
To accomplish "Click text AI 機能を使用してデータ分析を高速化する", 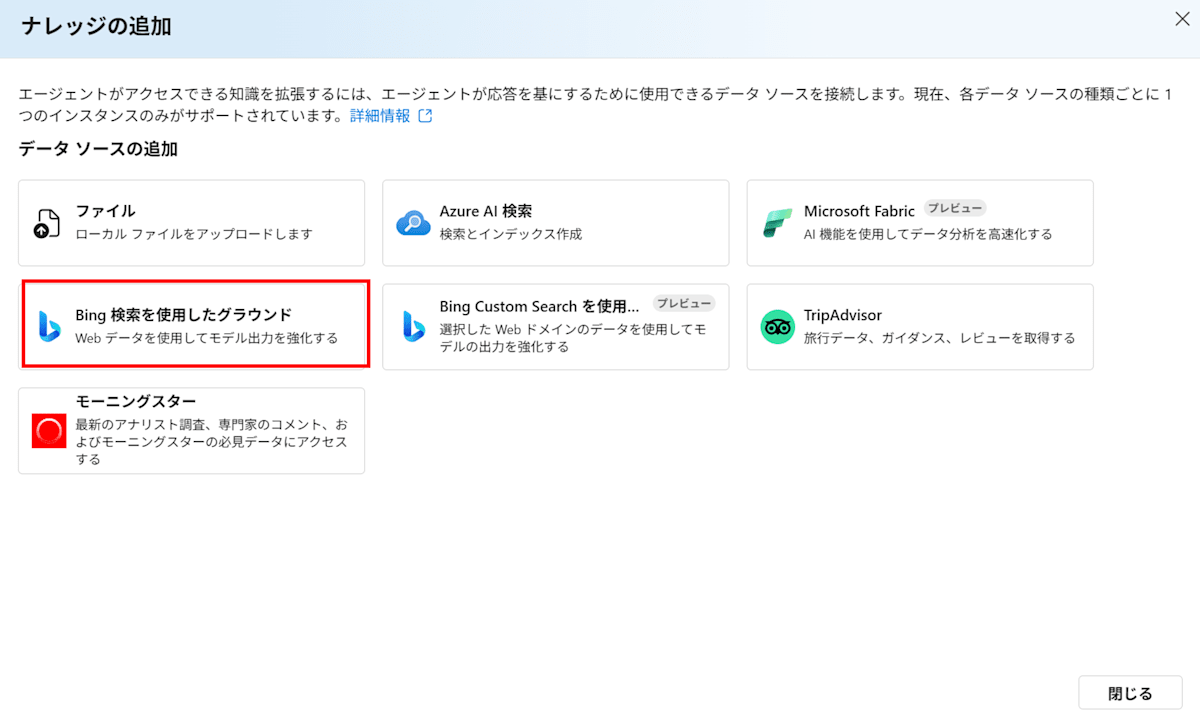I will [928, 234].
